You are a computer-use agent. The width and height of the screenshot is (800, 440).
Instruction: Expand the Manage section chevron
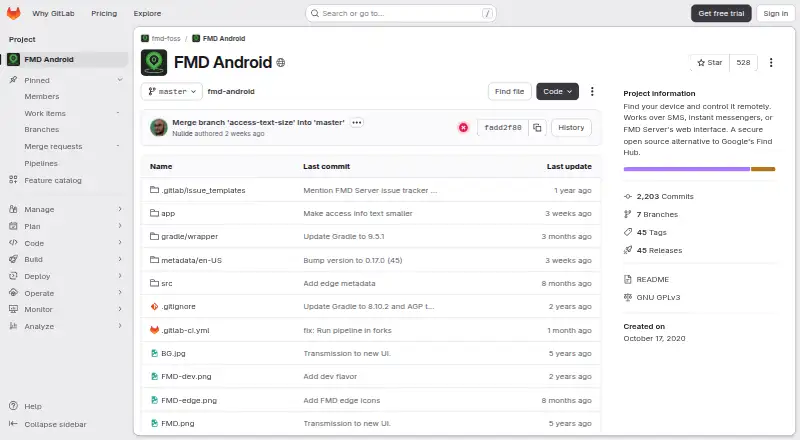click(x=120, y=209)
